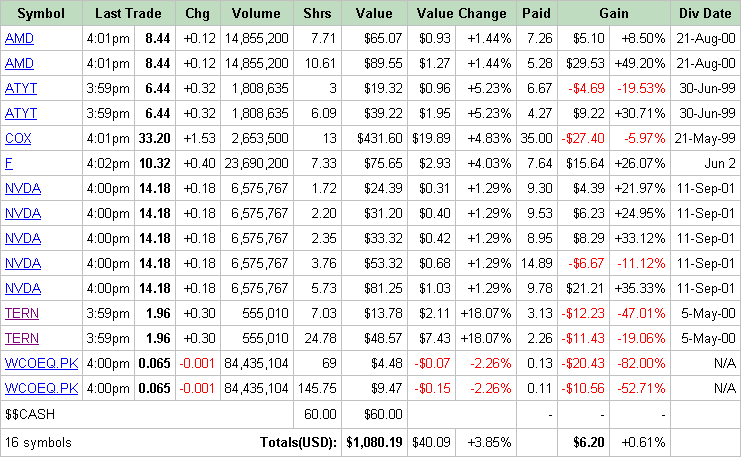Select the 21-May-99 dividend date
Screen dimensions: 741x457
(x=705, y=138)
